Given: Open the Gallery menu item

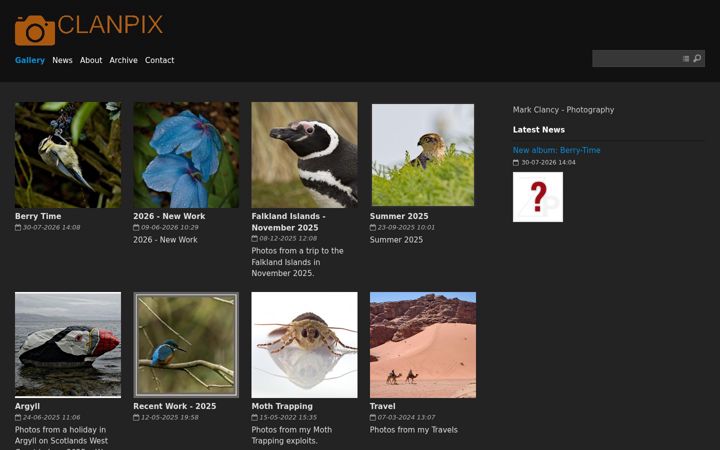Looking at the screenshot, I should 30,60.
